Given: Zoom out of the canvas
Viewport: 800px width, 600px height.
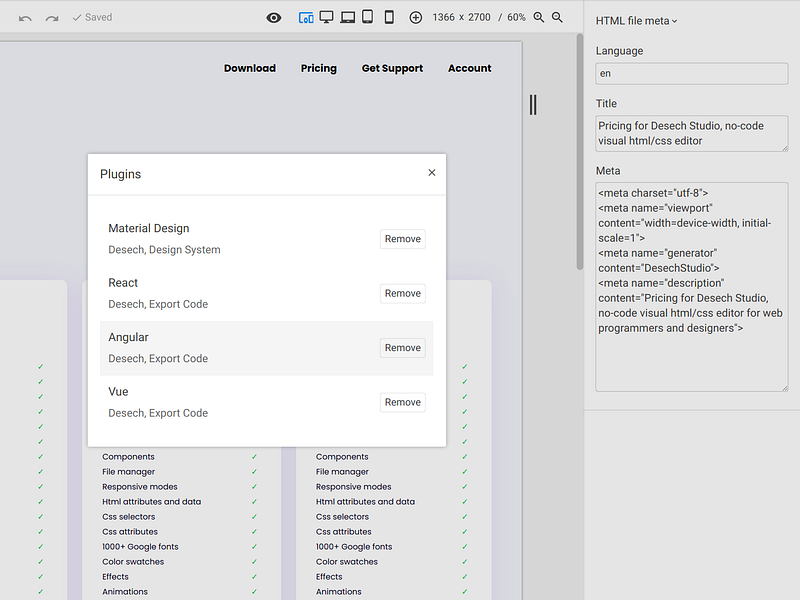Looking at the screenshot, I should click(557, 17).
